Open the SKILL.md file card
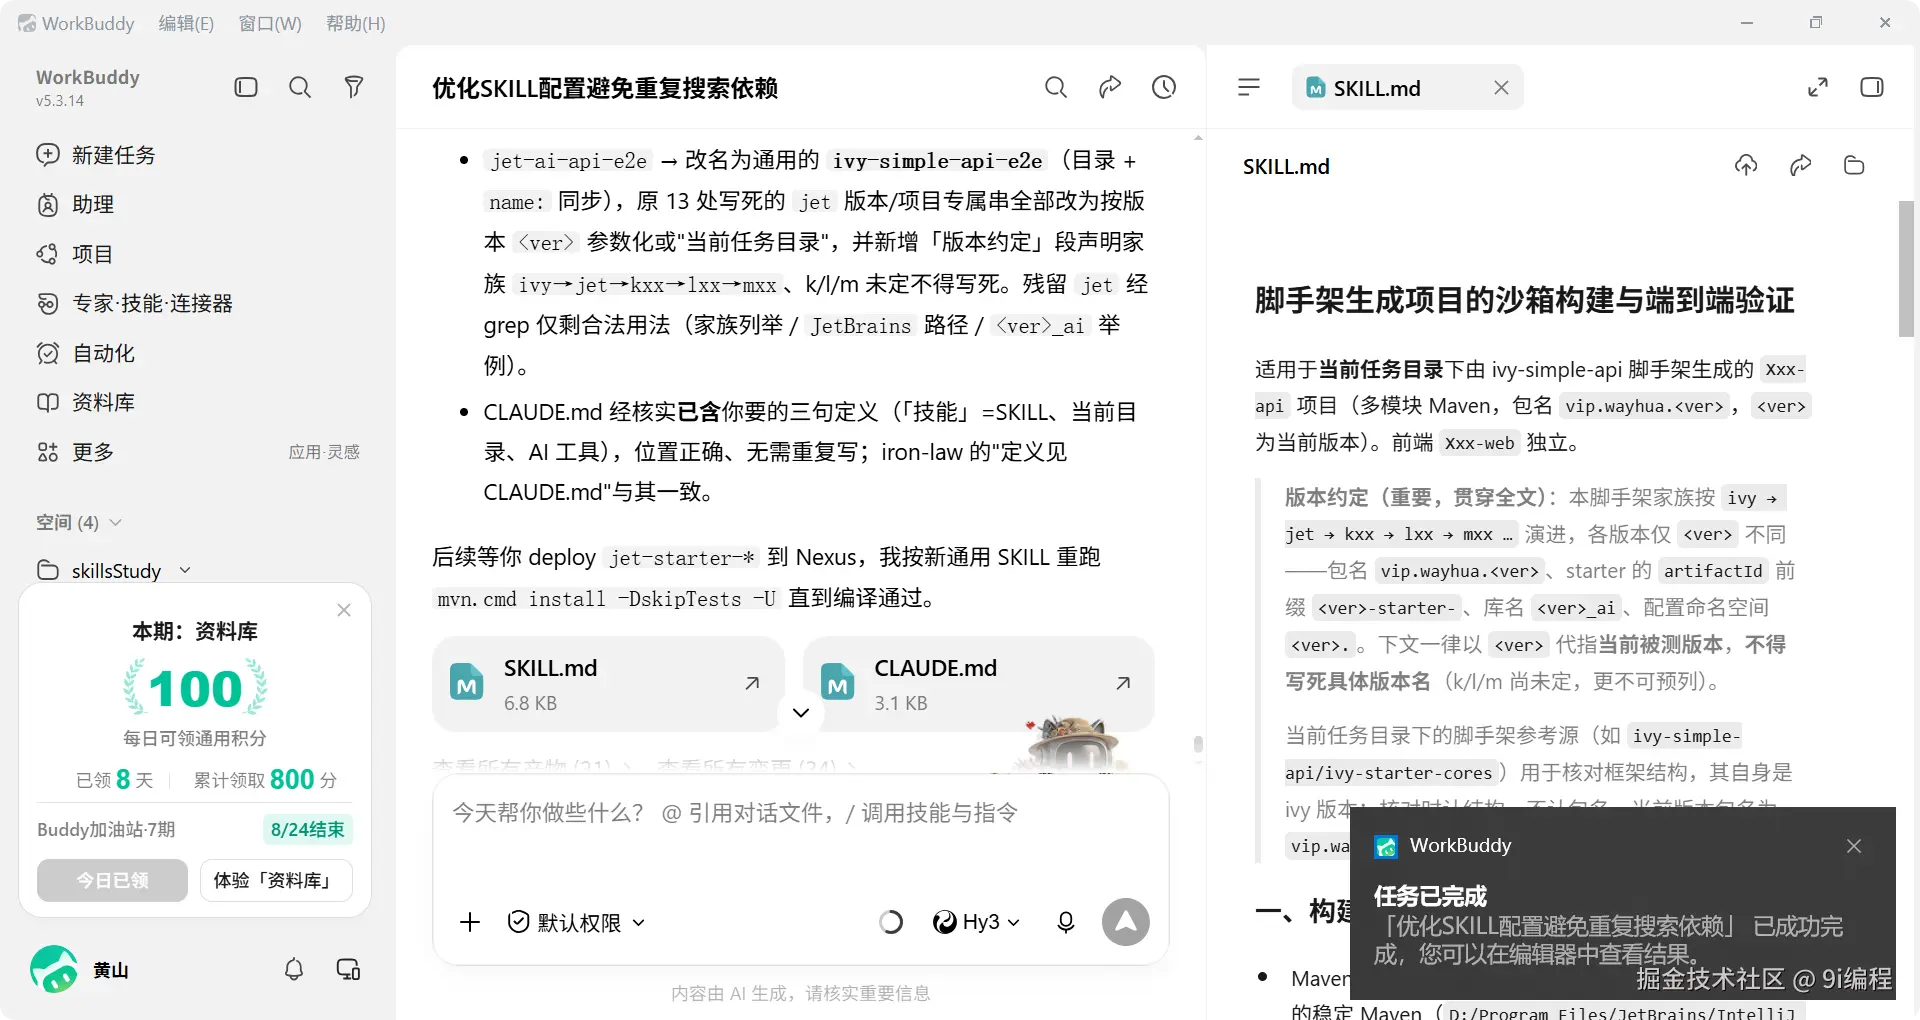 (x=608, y=684)
